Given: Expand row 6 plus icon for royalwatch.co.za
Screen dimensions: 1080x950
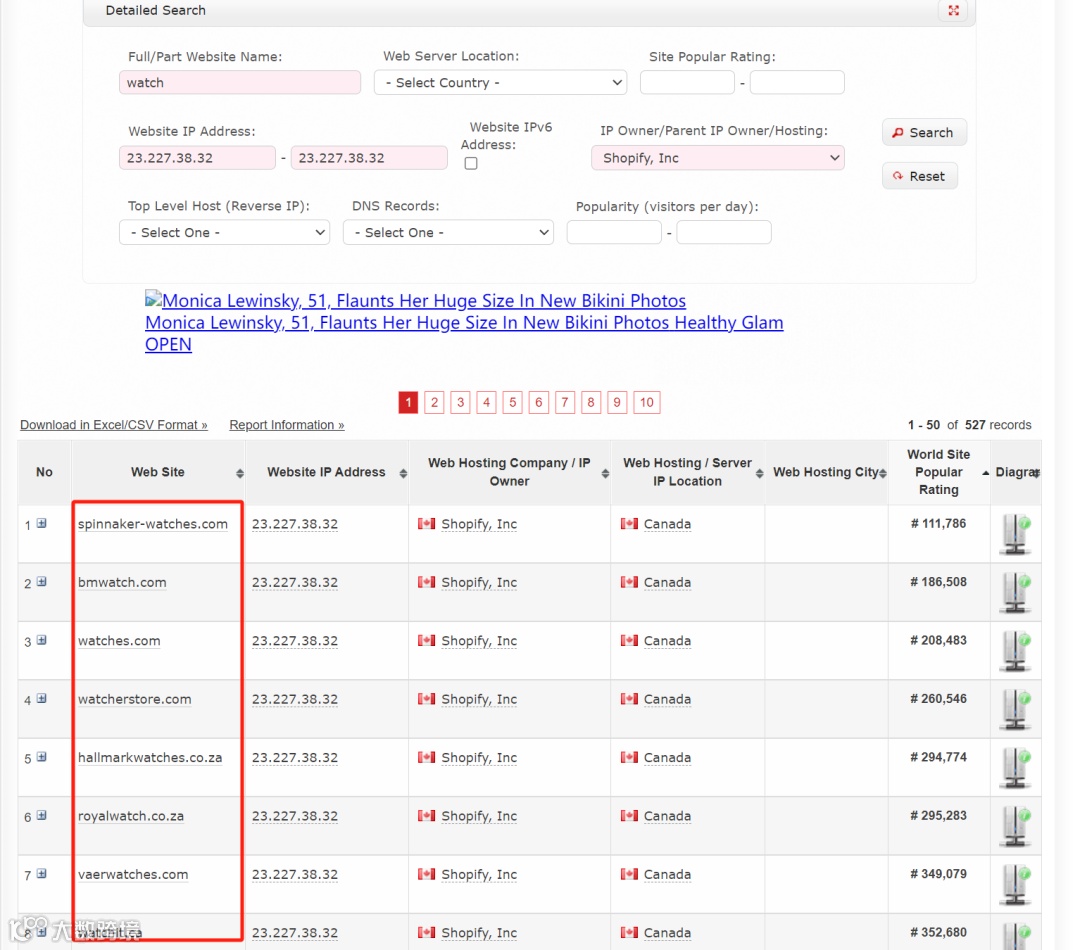Looking at the screenshot, I should click(x=42, y=816).
